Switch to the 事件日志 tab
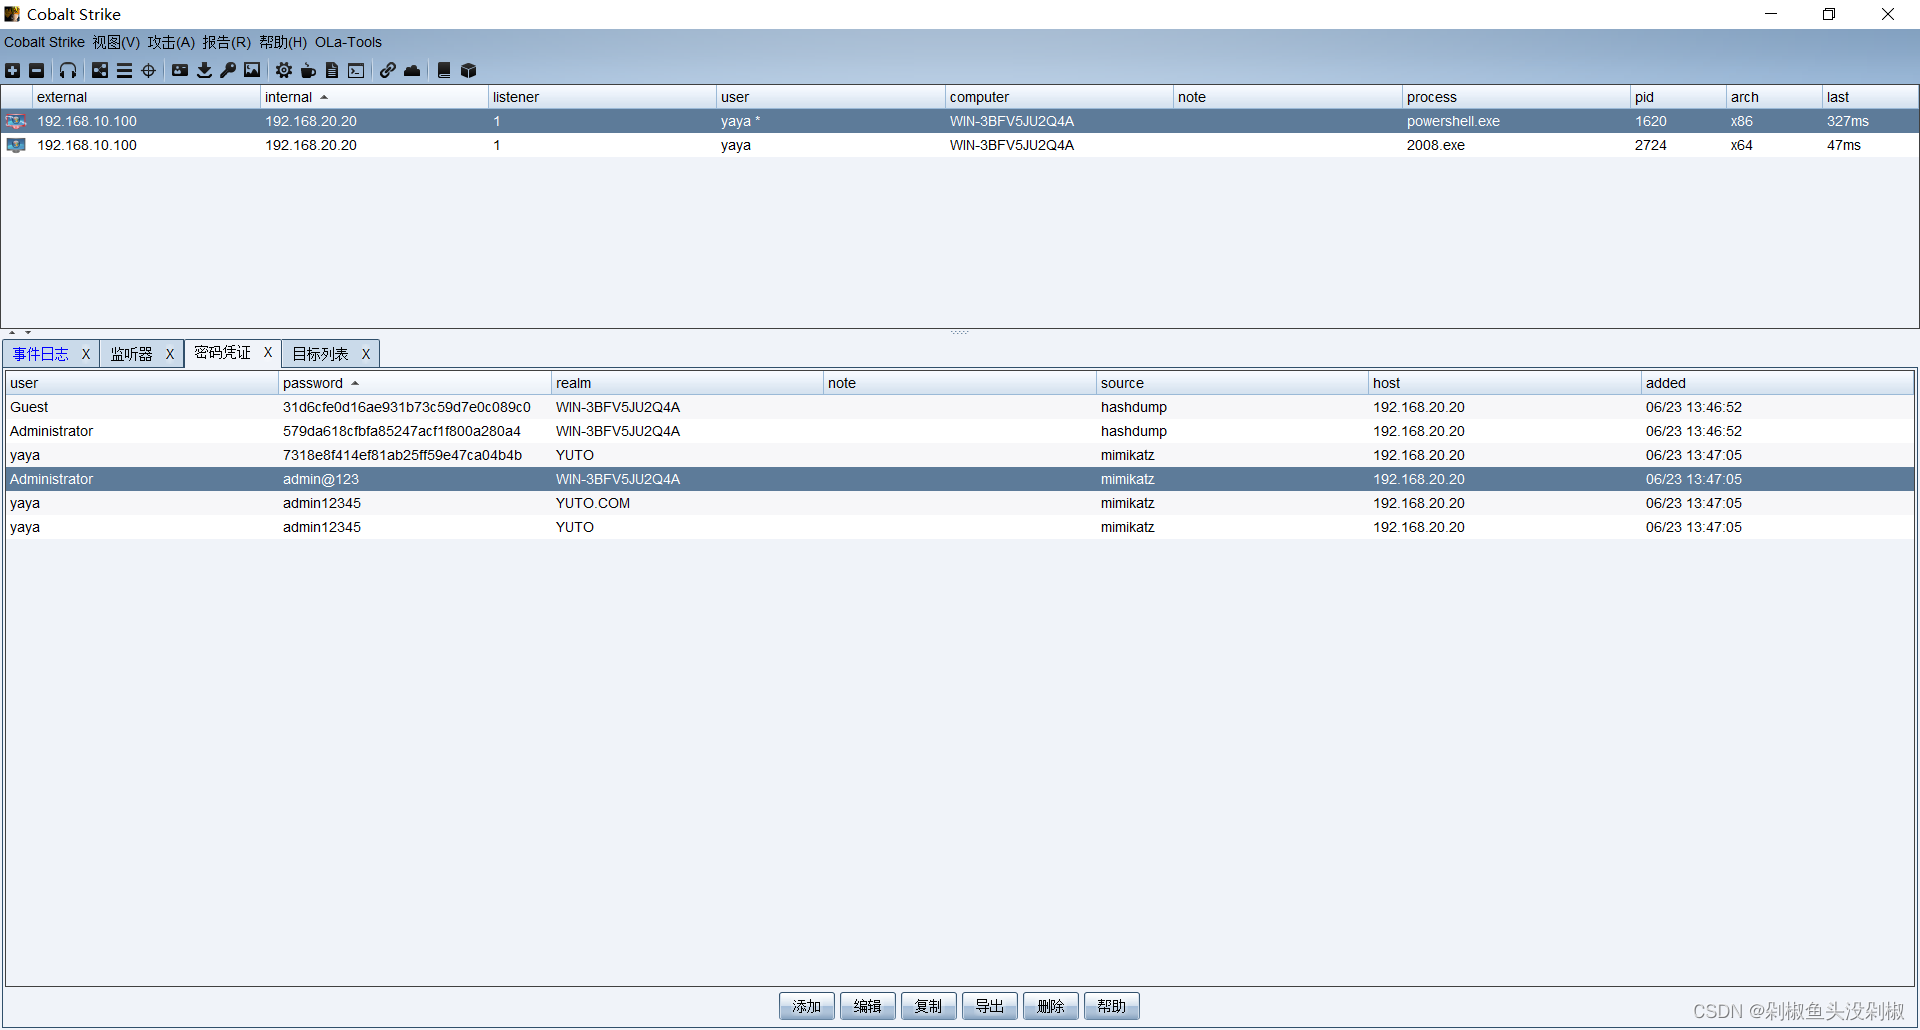Viewport: 1920px width, 1030px height. point(41,354)
